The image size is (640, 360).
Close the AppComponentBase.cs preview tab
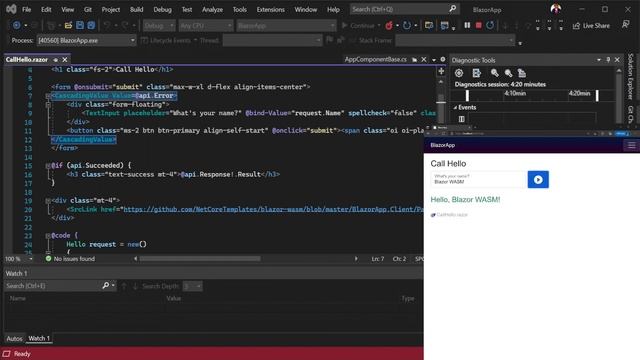pos(424,60)
